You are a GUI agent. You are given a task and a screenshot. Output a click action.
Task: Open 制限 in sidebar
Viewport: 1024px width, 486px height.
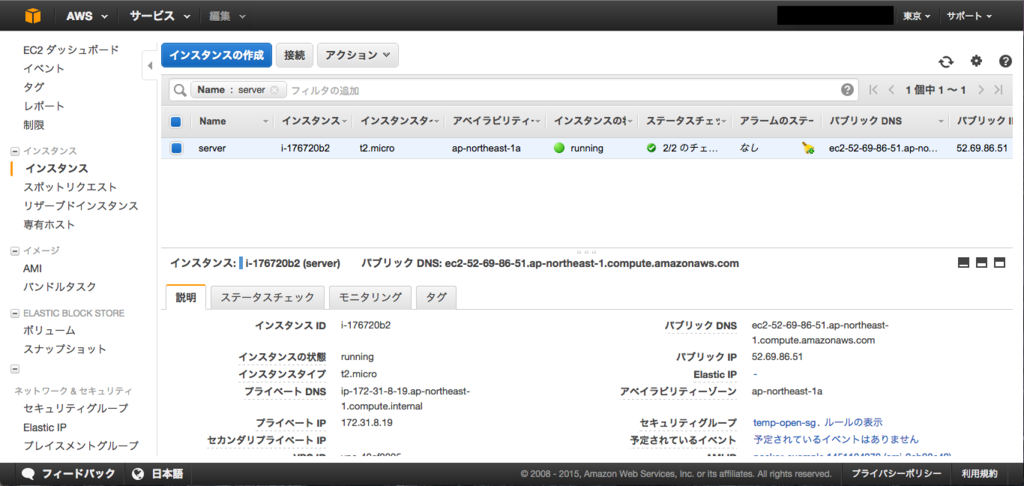click(33, 125)
